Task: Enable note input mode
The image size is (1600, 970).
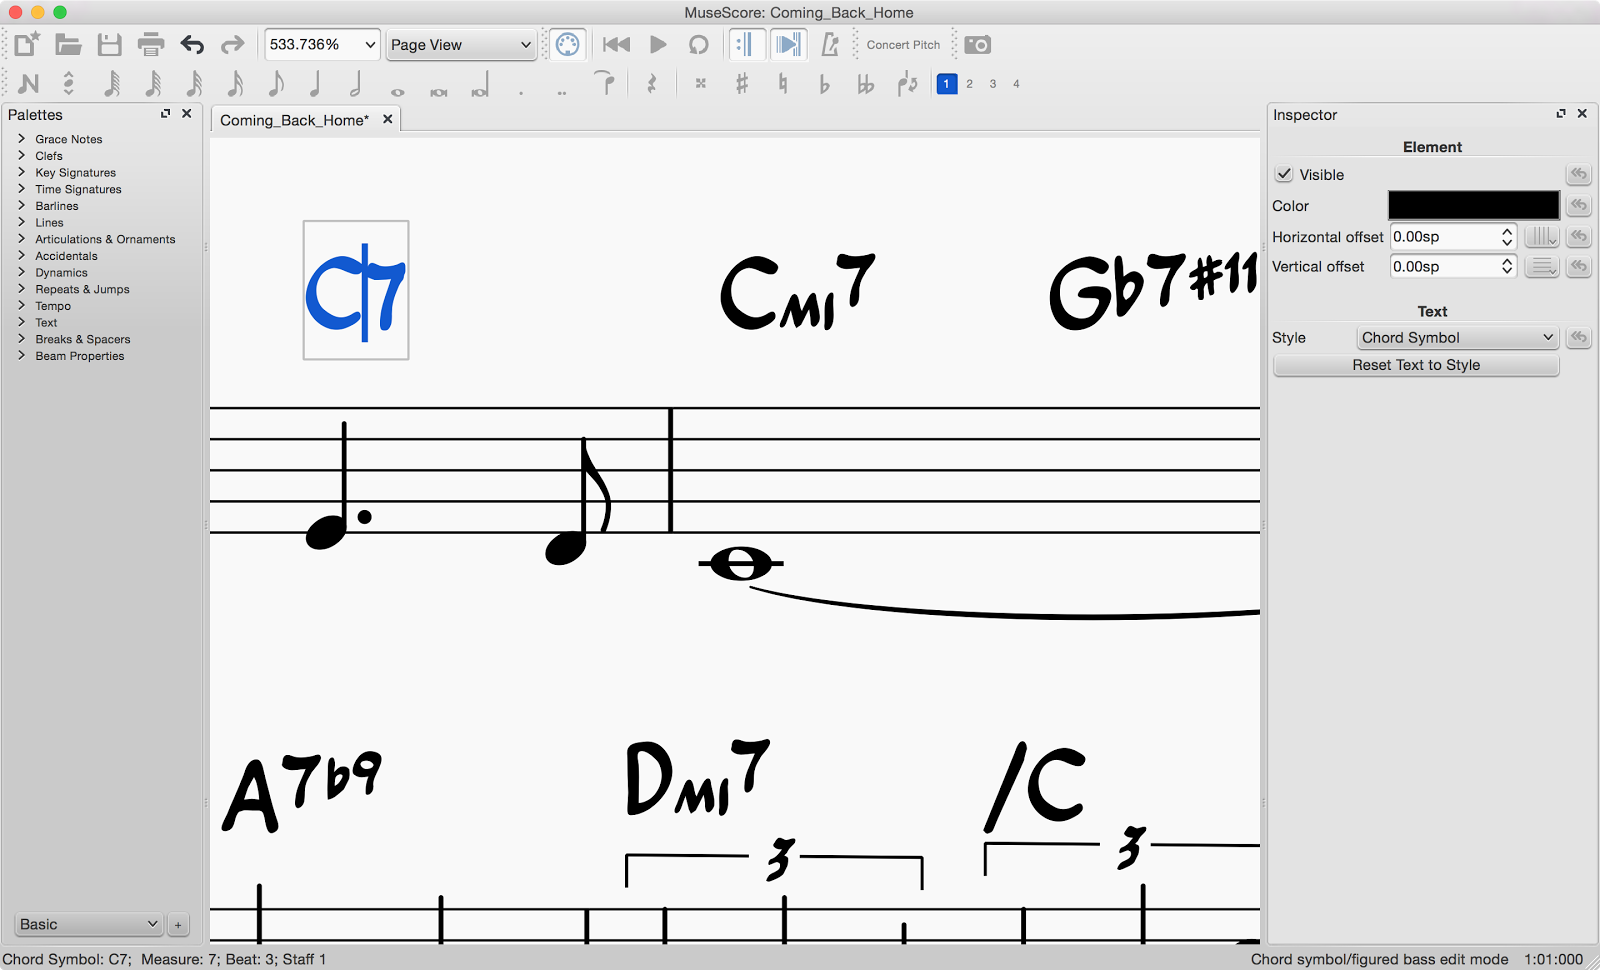Action: point(26,84)
